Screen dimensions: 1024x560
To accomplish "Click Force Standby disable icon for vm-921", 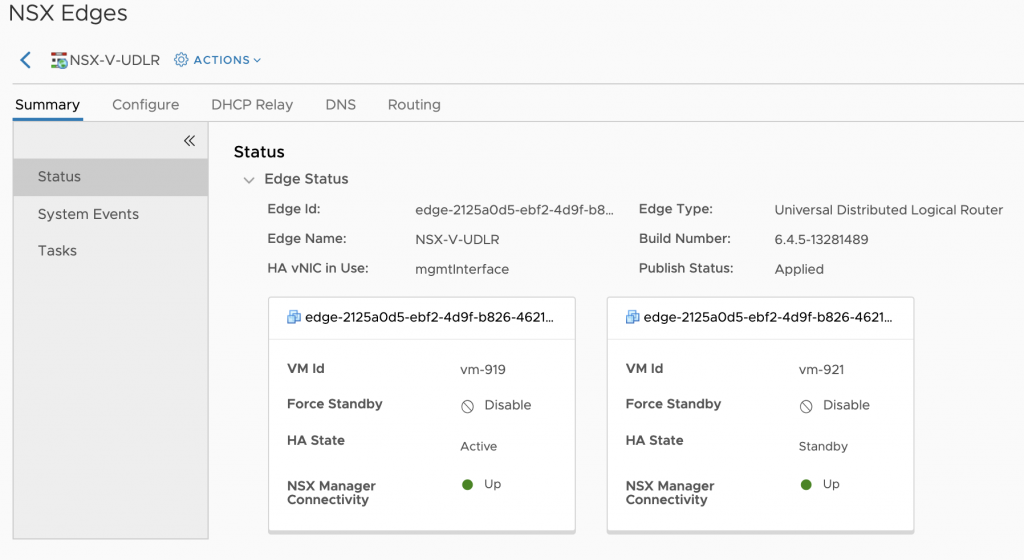I will coord(806,406).
